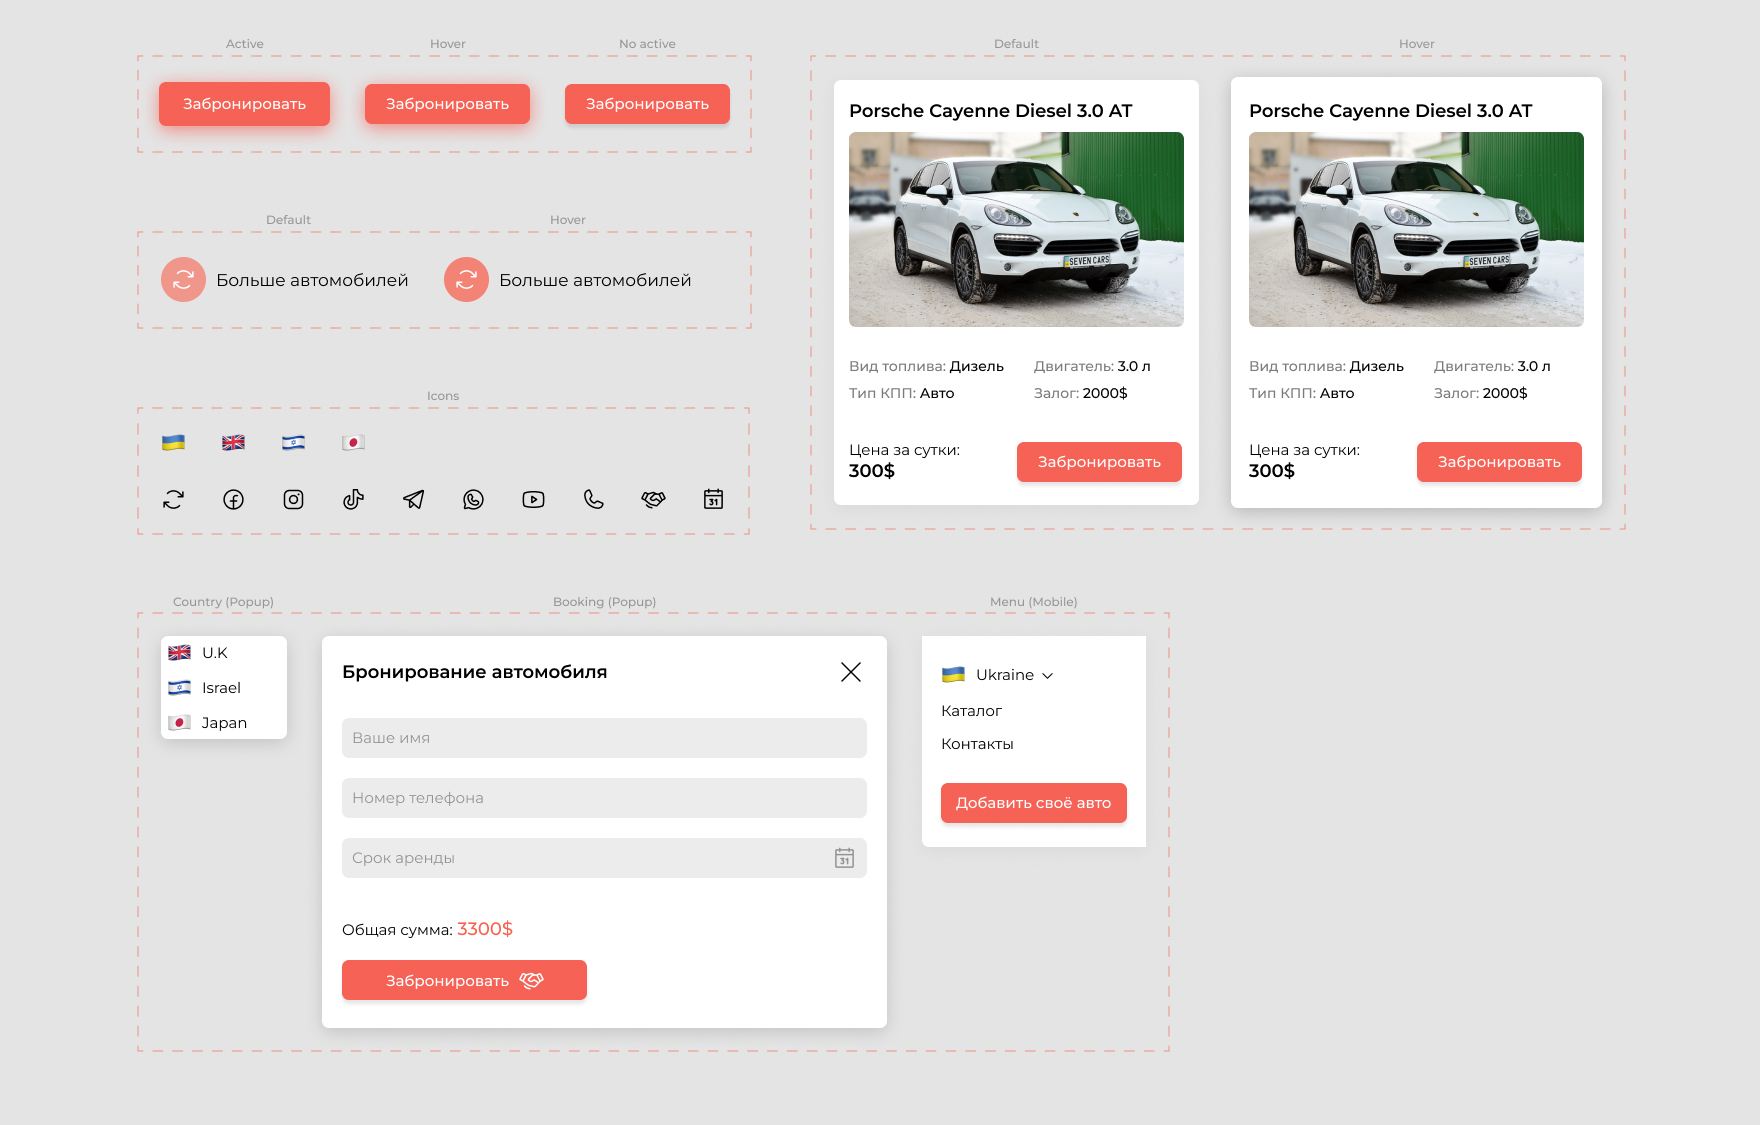The width and height of the screenshot is (1760, 1125).
Task: Click car photo on Default card
Action: [x=1016, y=229]
